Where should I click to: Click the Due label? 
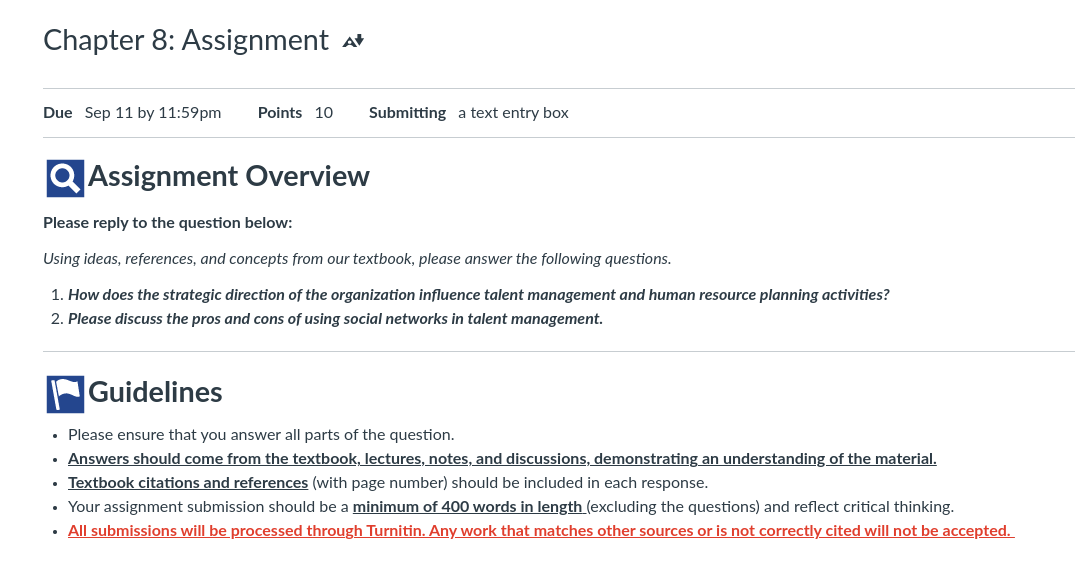click(x=58, y=112)
